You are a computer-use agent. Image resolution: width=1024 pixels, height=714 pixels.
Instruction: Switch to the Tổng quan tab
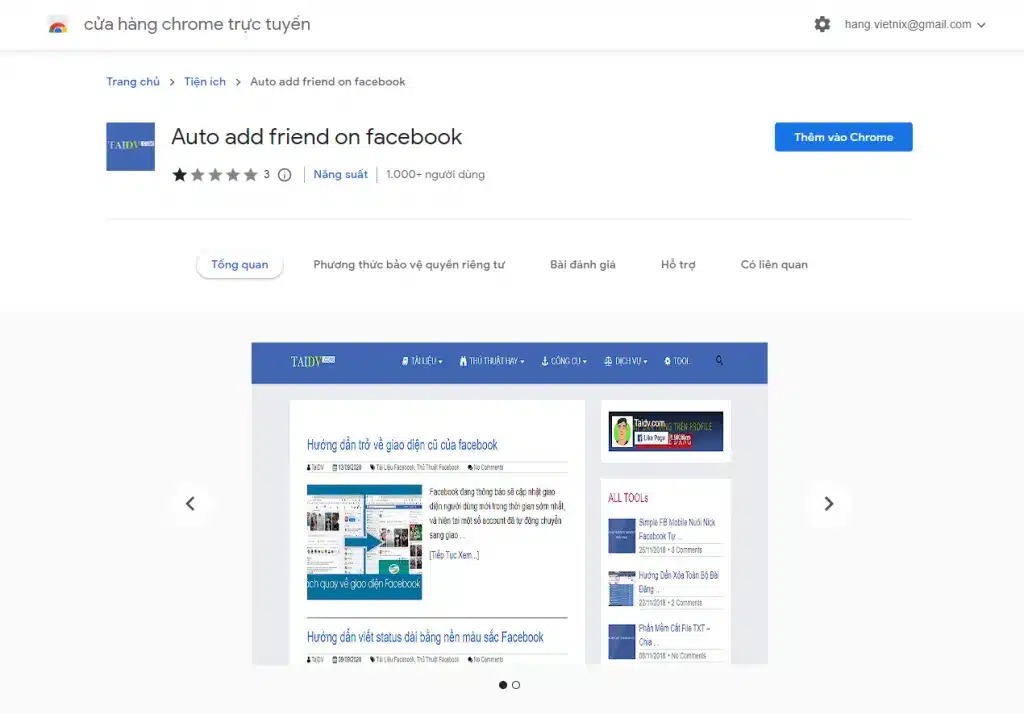click(240, 265)
